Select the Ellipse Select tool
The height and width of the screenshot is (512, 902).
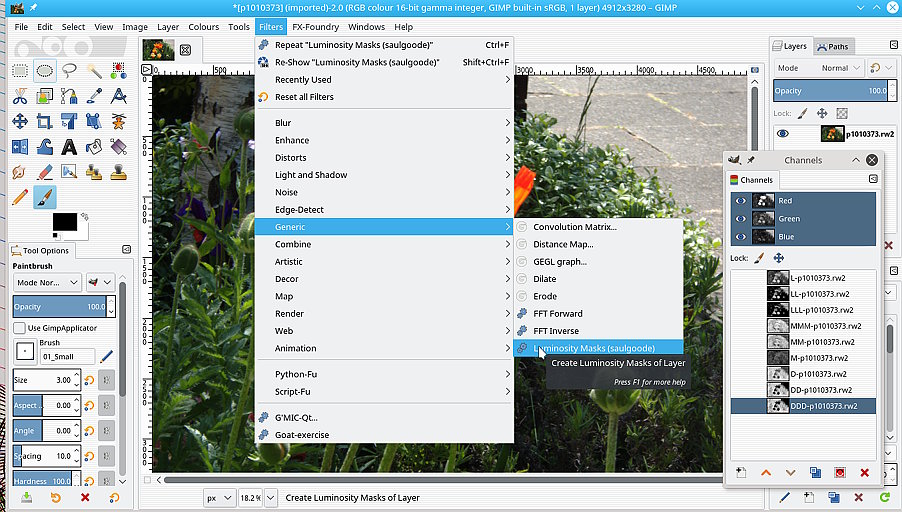pyautogui.click(x=45, y=71)
